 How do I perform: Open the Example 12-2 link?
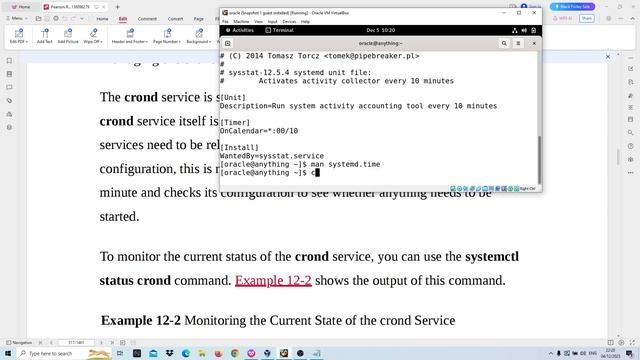click(273, 280)
